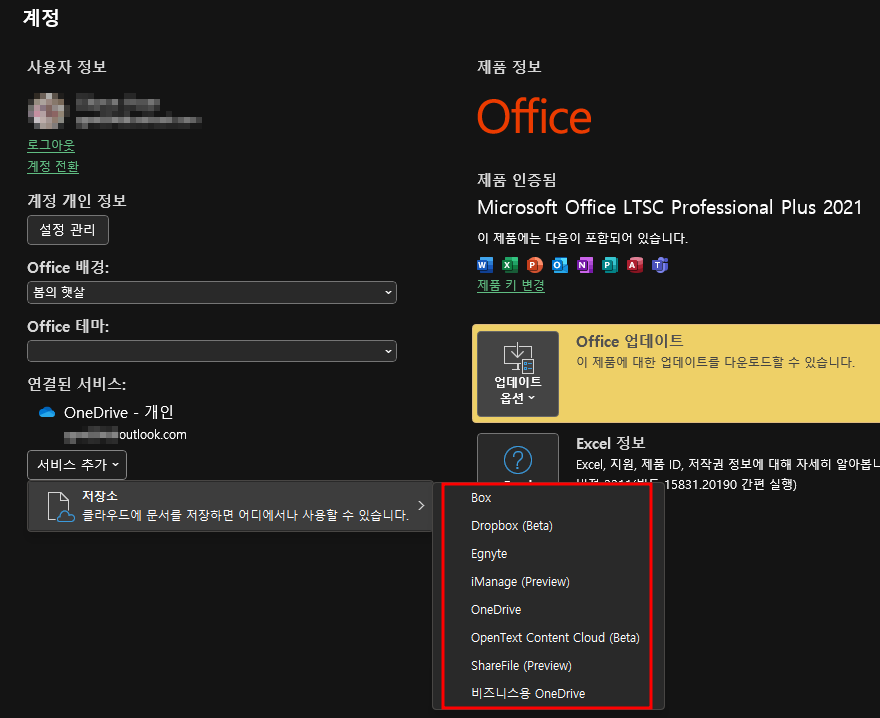
Task: Click the Office 업데이트 heading text
Action: point(630,341)
